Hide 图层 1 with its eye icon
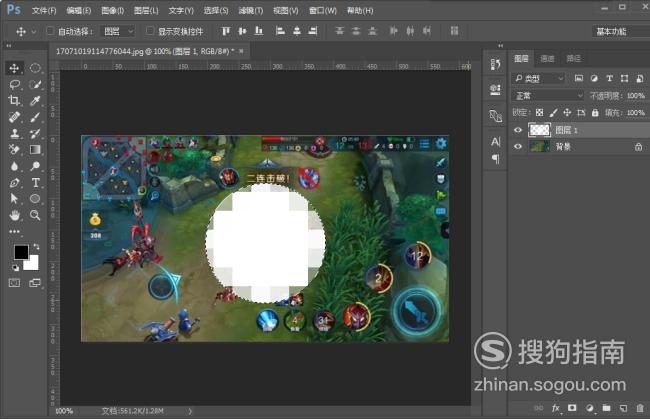The height and width of the screenshot is (419, 650). tap(518, 130)
